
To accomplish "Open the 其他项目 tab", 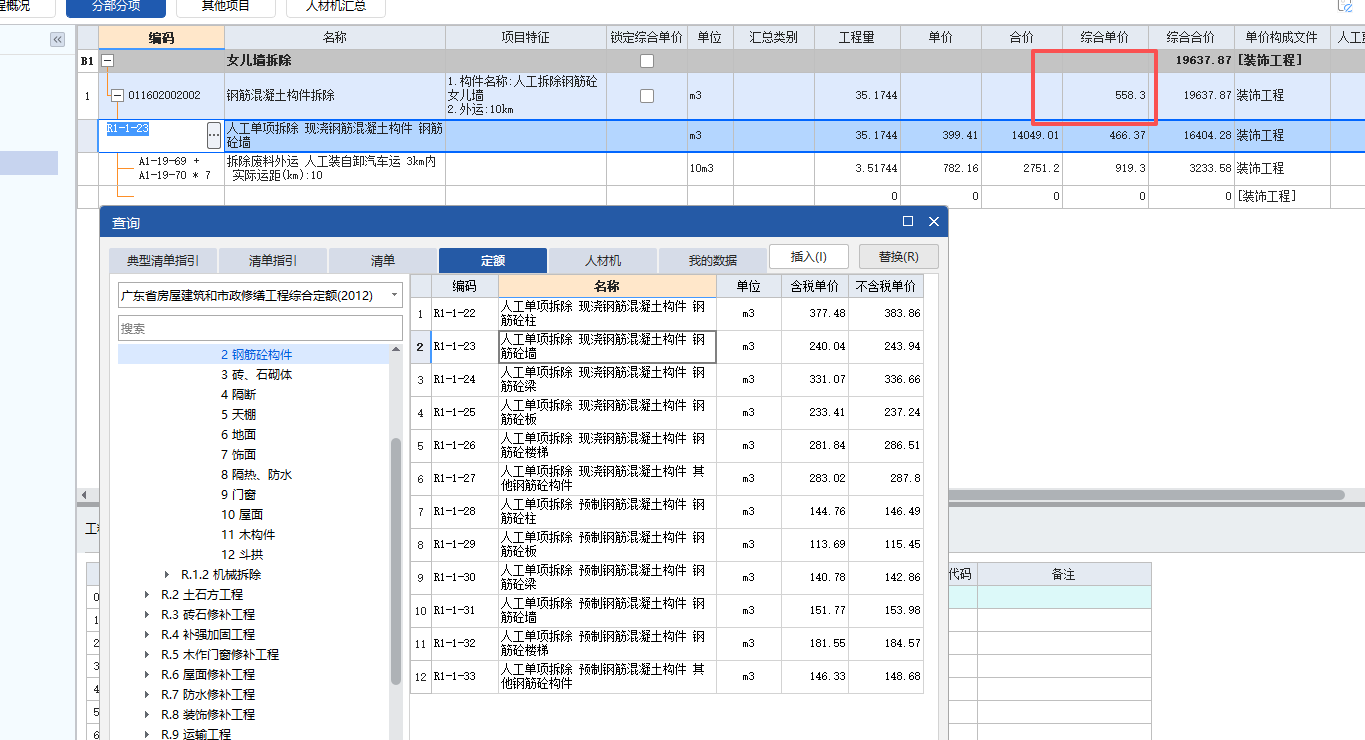I will [226, 8].
